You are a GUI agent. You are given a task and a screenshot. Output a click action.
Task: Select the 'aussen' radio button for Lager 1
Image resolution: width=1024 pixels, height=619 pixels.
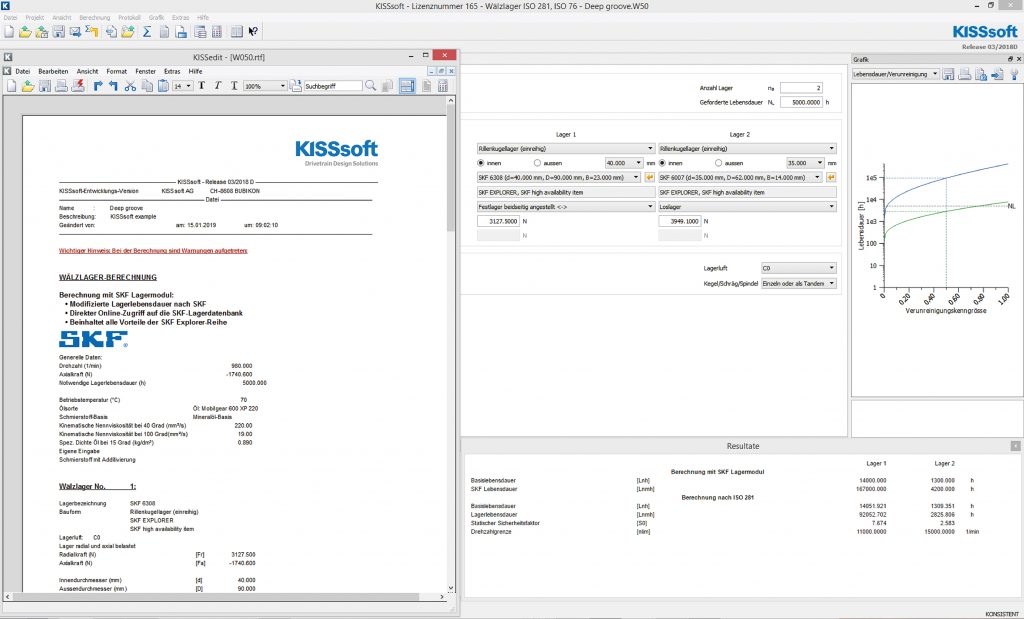(x=538, y=162)
